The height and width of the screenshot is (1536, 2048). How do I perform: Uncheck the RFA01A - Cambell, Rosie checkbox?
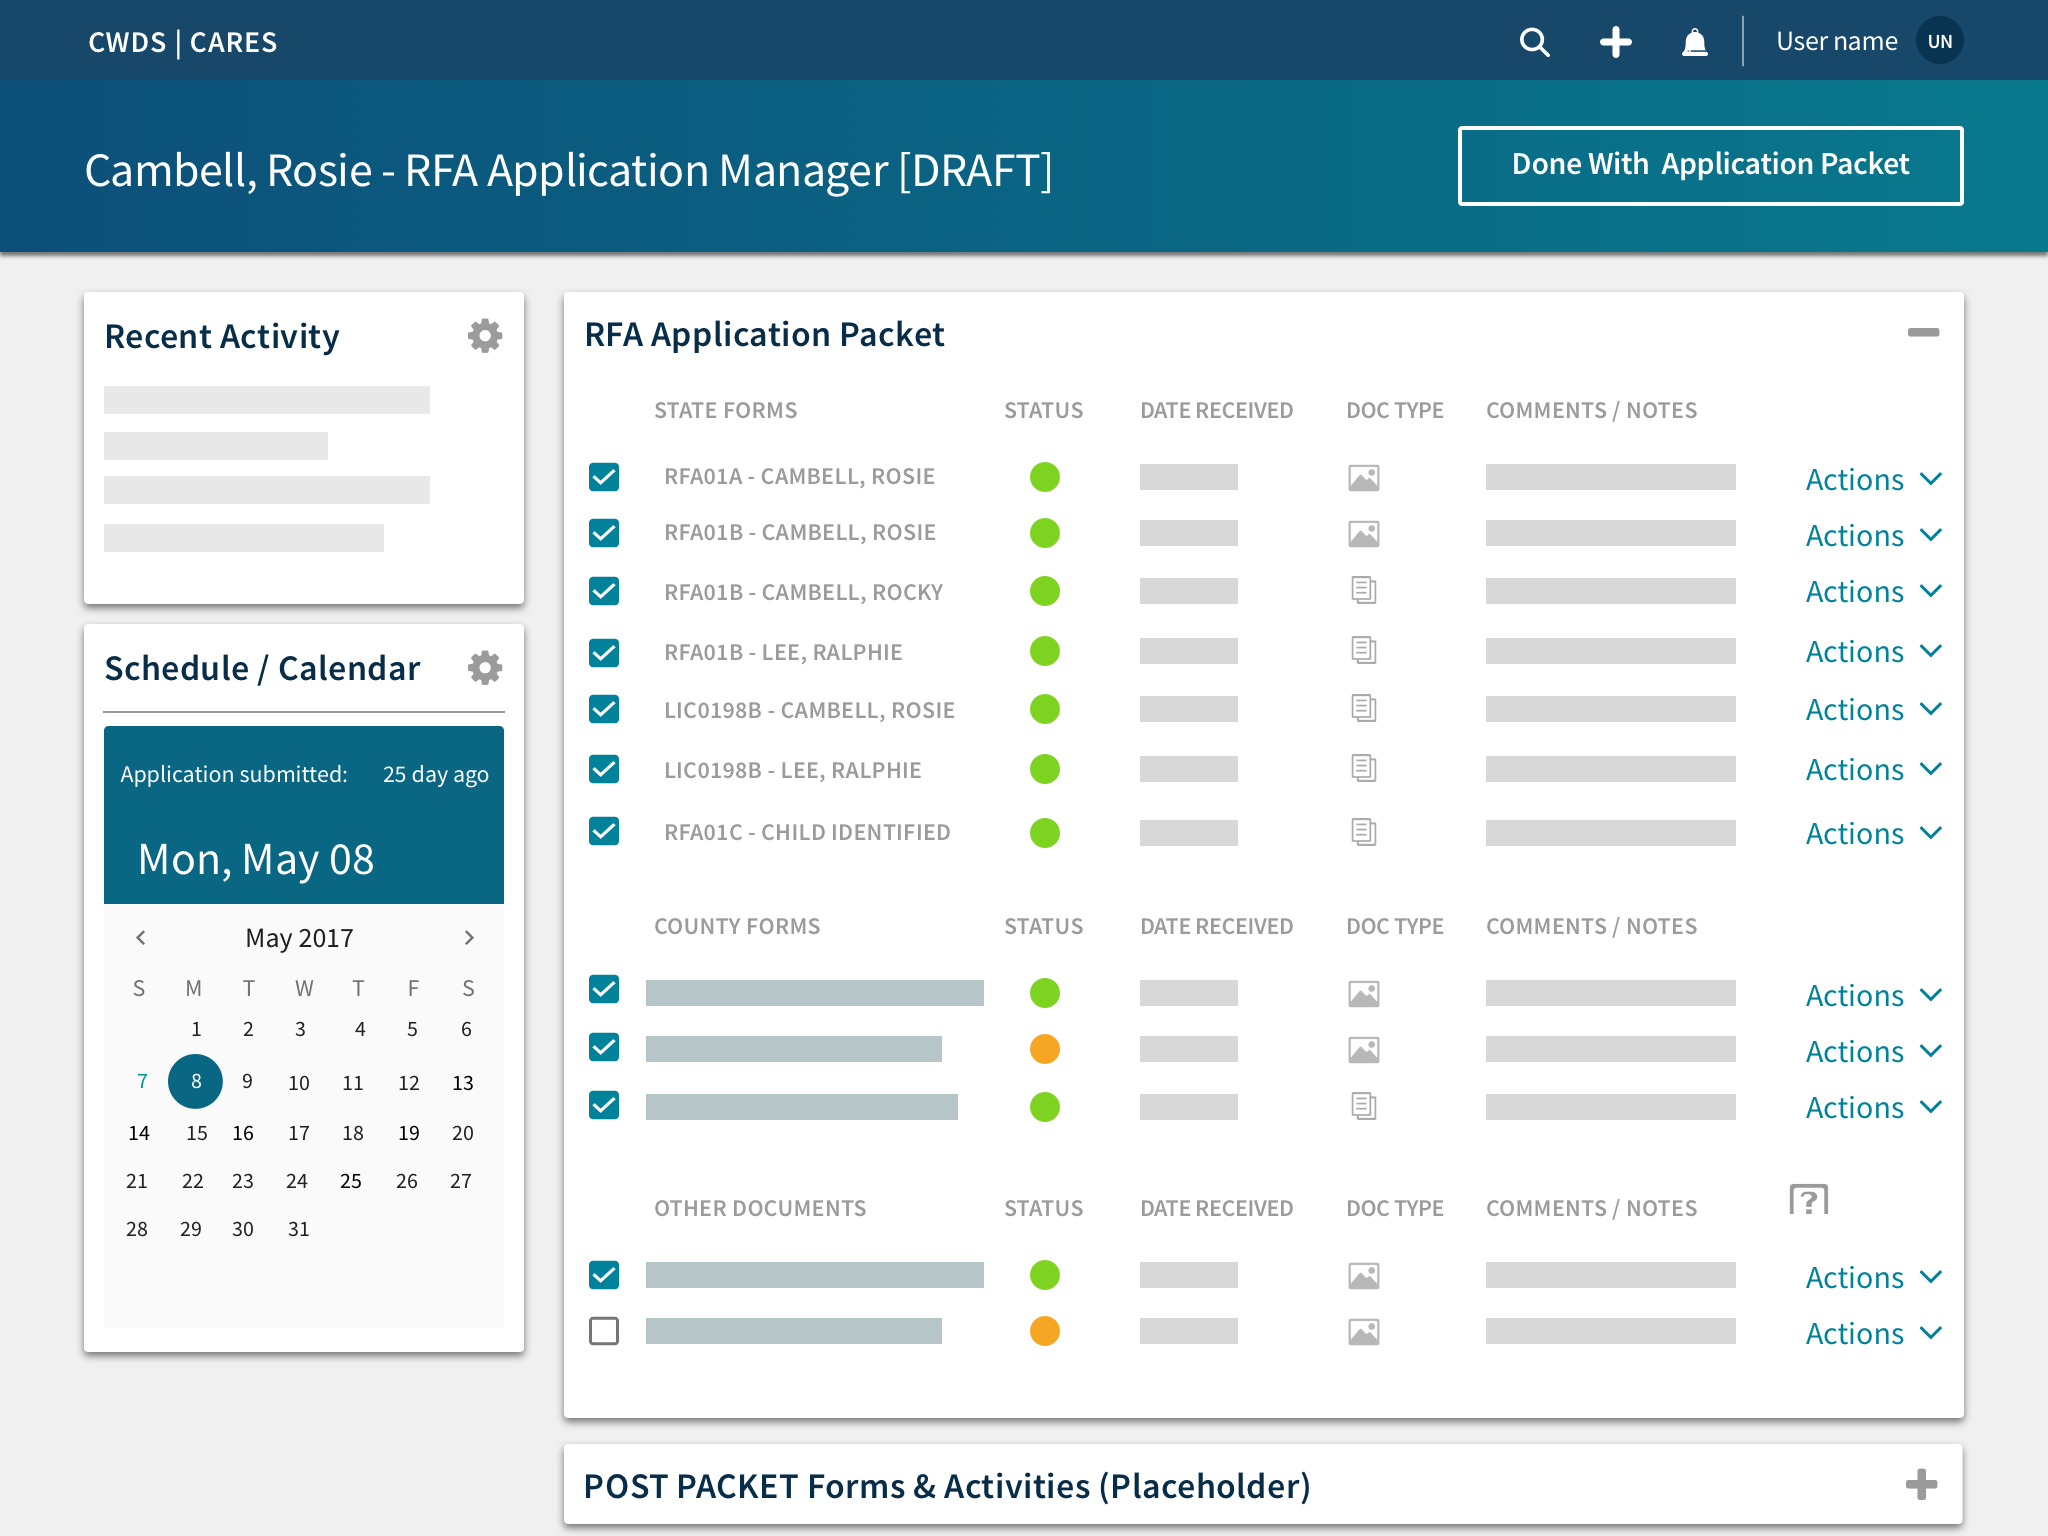604,477
